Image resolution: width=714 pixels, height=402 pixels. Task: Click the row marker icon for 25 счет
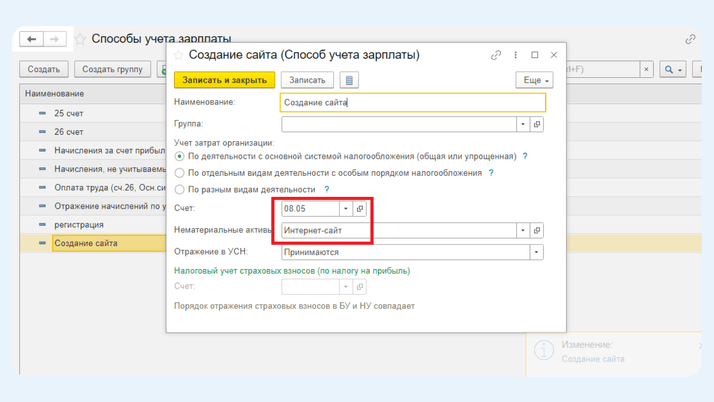pos(42,113)
